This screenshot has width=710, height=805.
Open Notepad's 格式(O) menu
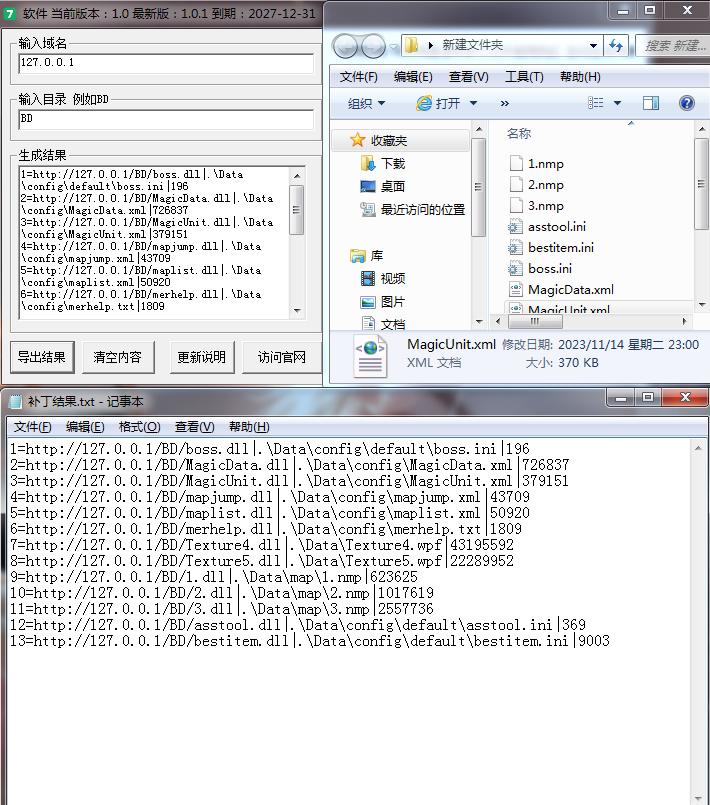point(139,426)
